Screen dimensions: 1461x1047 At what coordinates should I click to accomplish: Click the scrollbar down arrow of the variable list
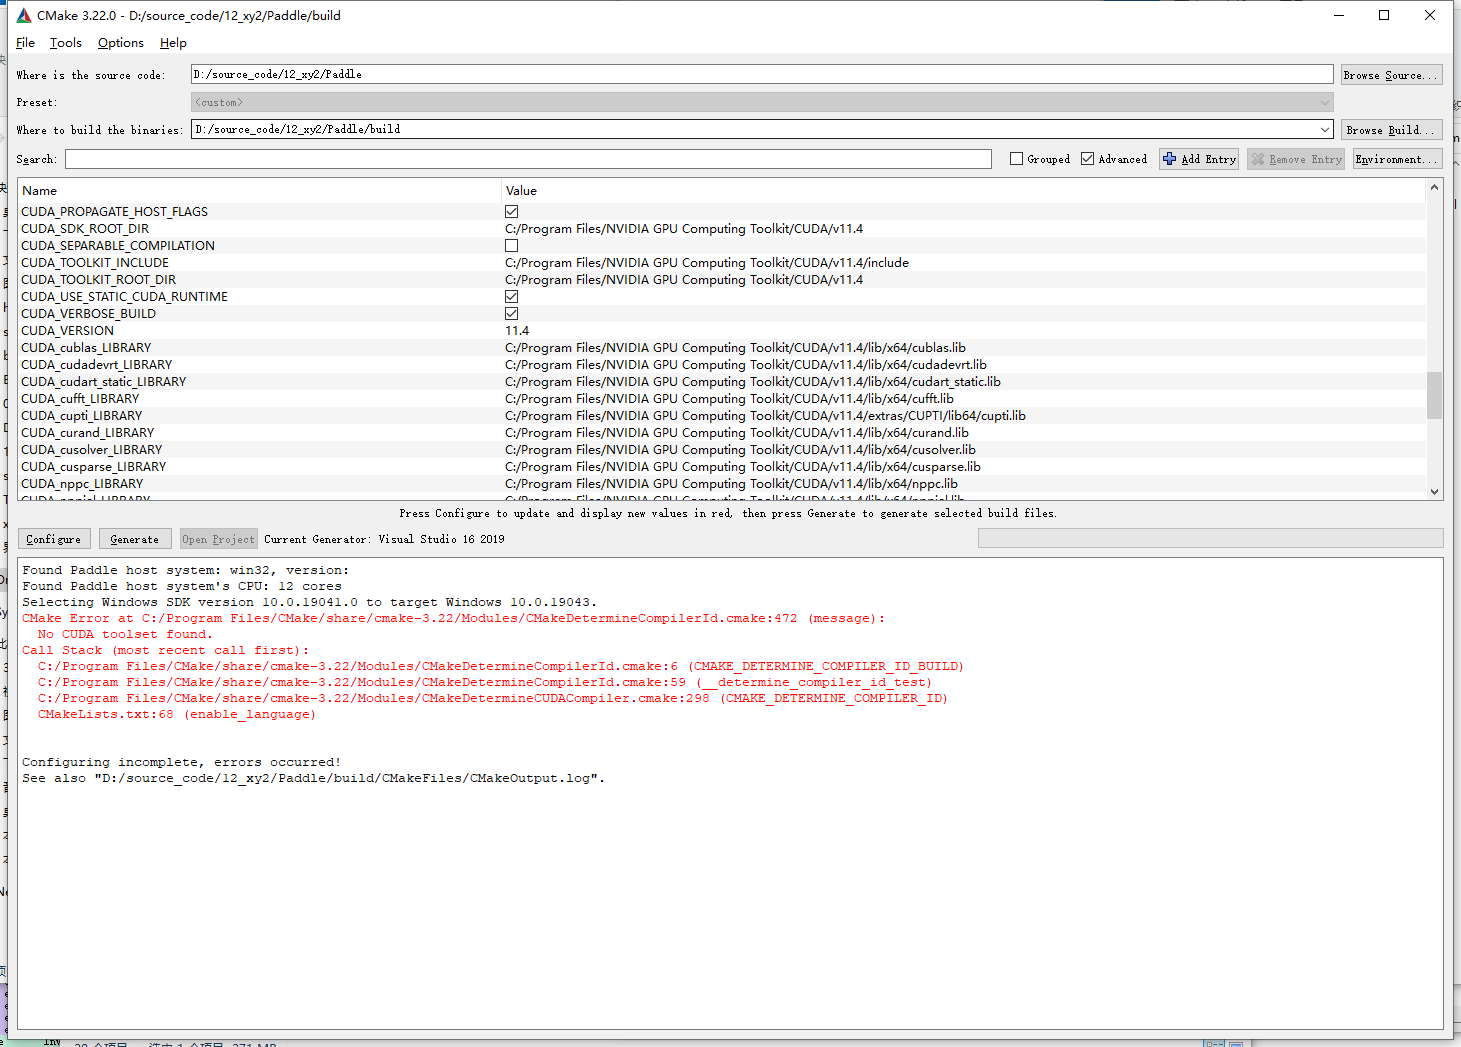click(x=1434, y=491)
